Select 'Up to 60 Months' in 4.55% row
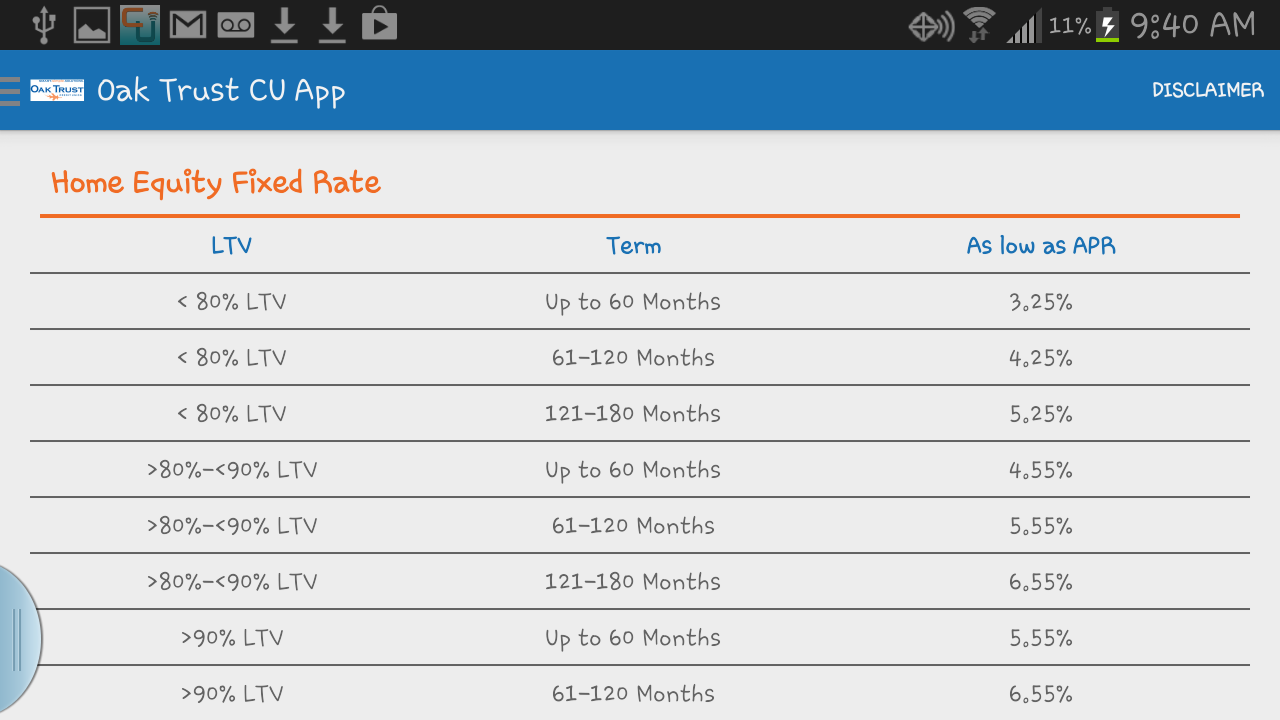This screenshot has height=720, width=1280. tap(633, 470)
